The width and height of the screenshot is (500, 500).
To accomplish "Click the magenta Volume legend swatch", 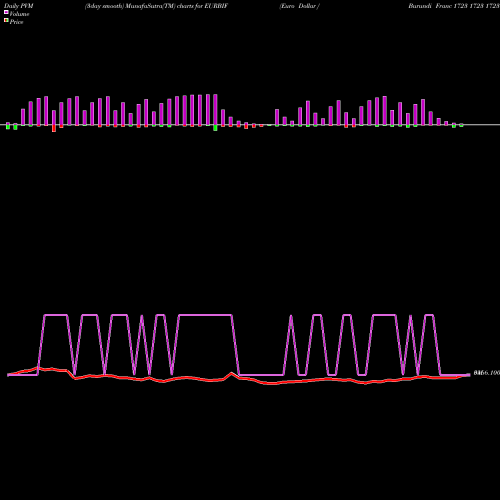I will (6, 12).
